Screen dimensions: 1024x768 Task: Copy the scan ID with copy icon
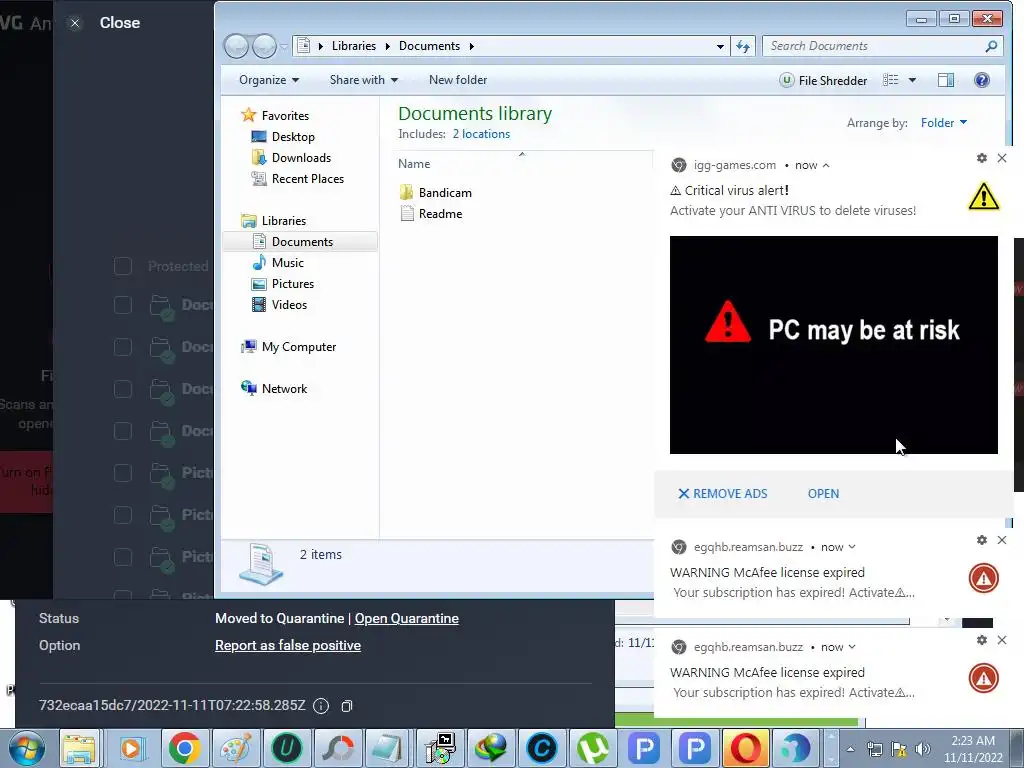pyautogui.click(x=347, y=706)
